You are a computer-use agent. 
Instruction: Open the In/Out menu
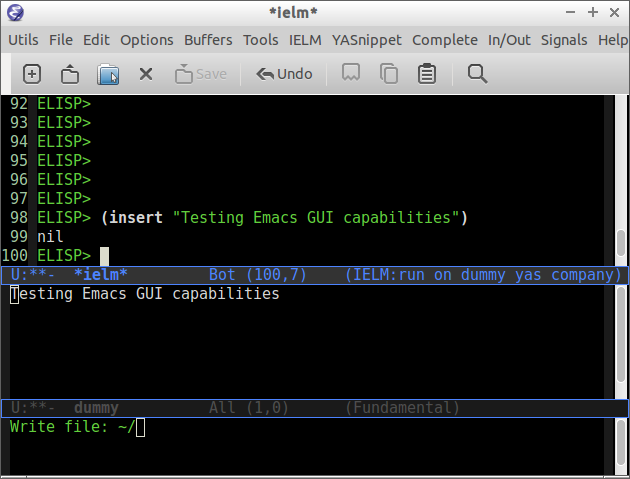[x=509, y=40]
